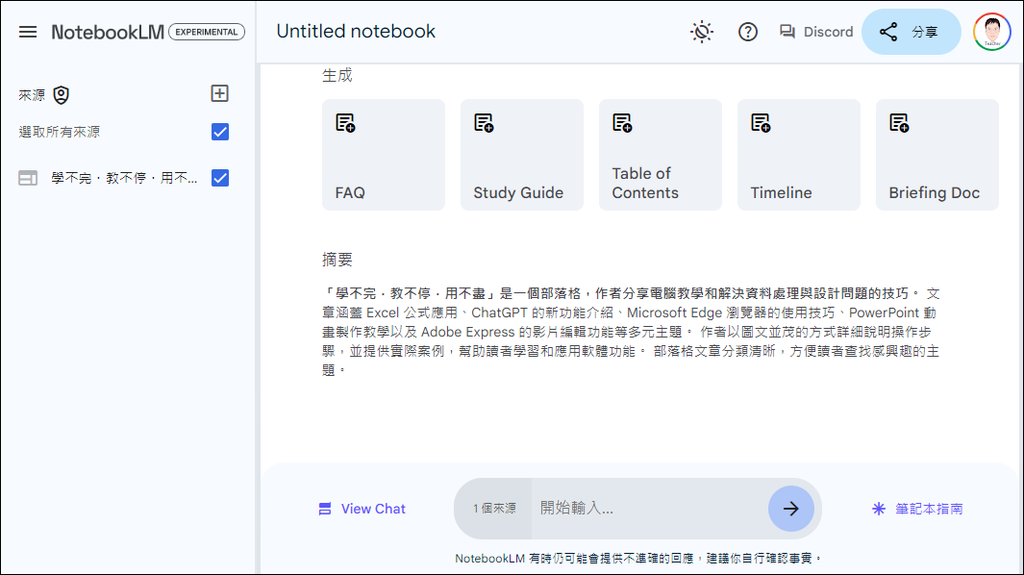Generate a Study Guide
This screenshot has height=575, width=1024.
(522, 155)
